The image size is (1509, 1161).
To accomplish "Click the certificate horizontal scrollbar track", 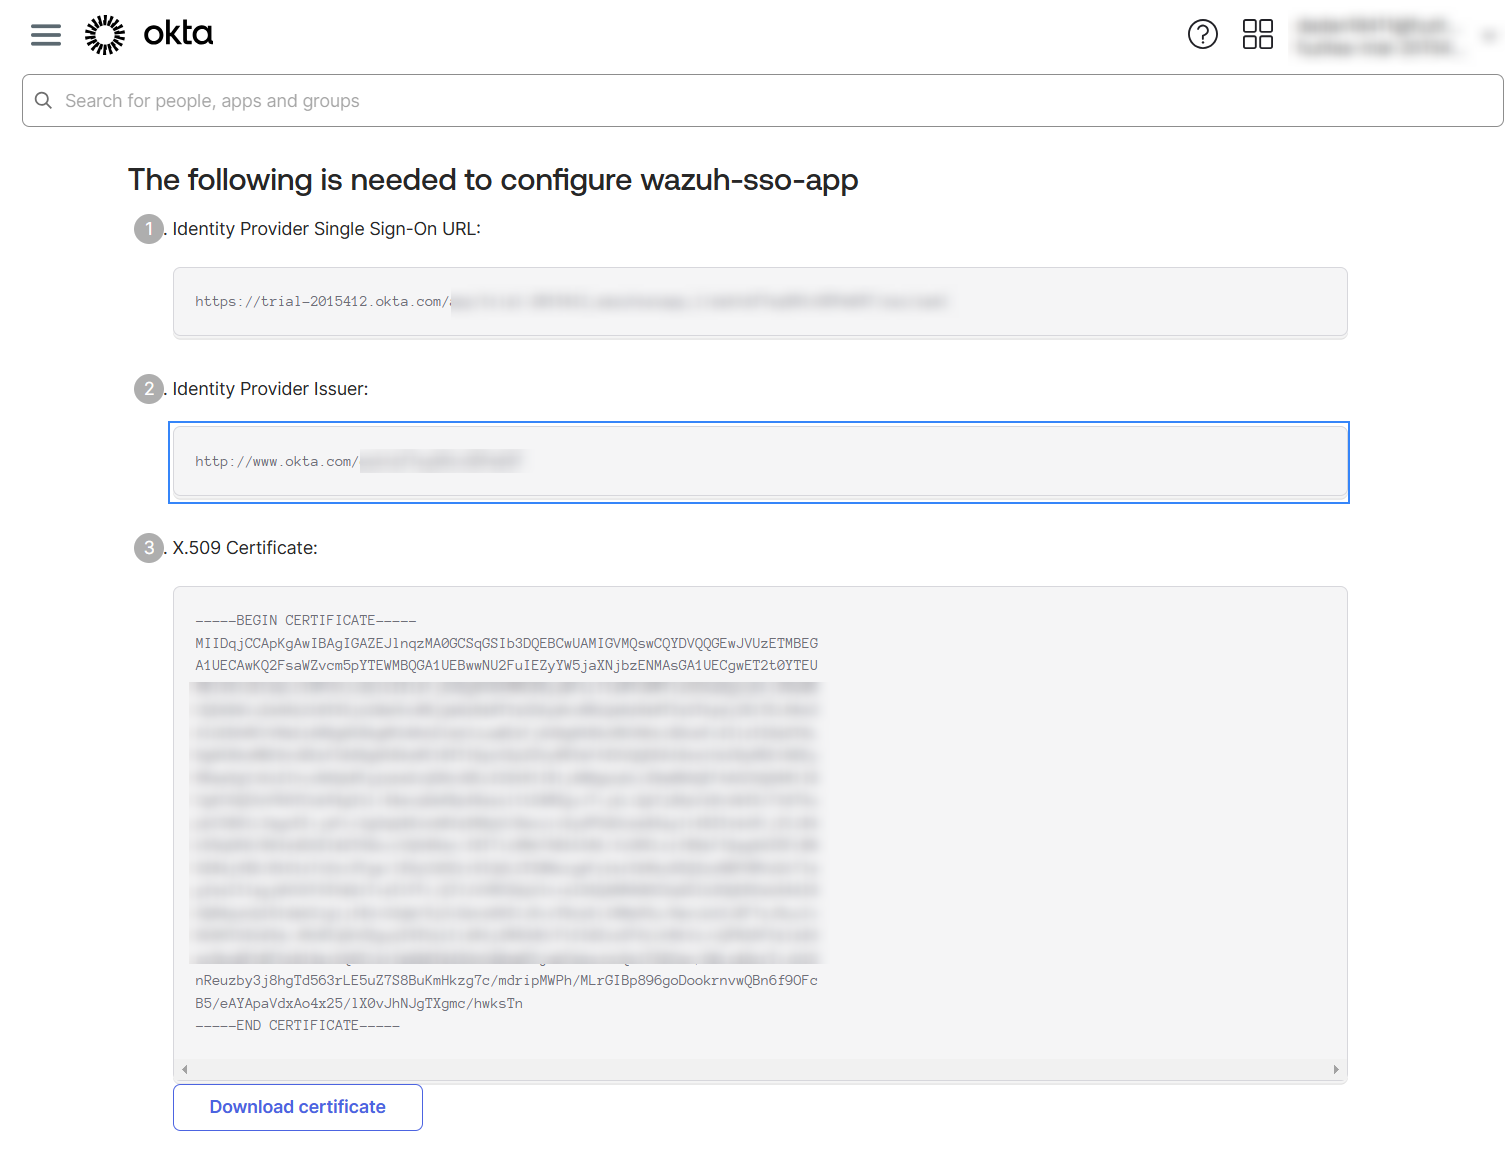I will (760, 1069).
